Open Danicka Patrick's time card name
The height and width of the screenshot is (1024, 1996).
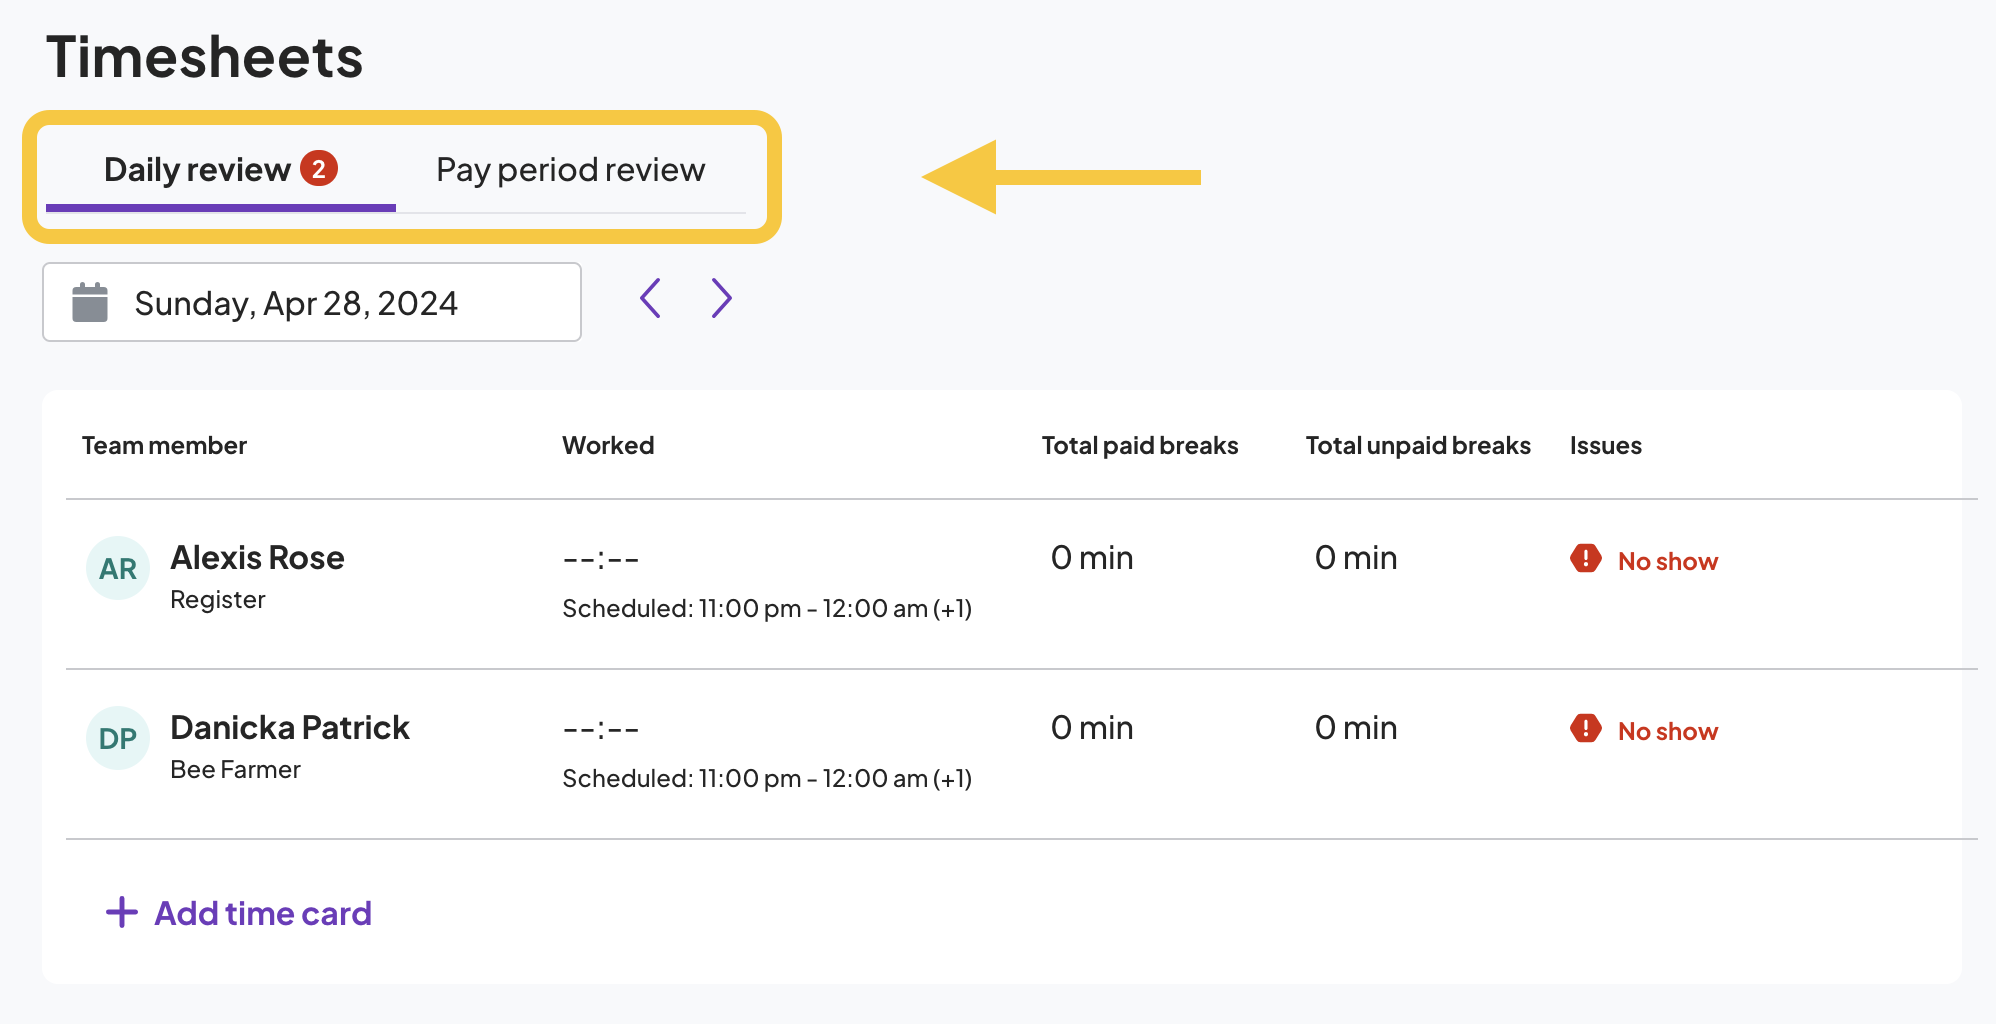pyautogui.click(x=290, y=728)
